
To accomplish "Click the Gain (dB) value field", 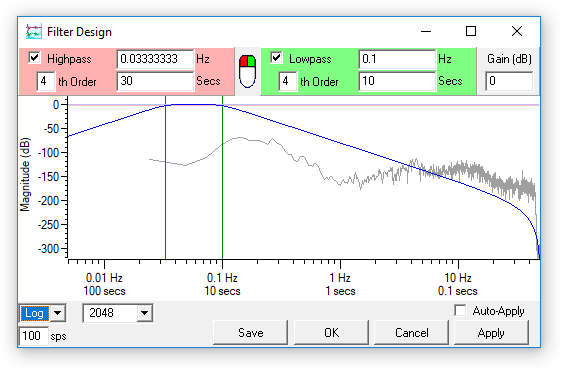I will coord(509,81).
